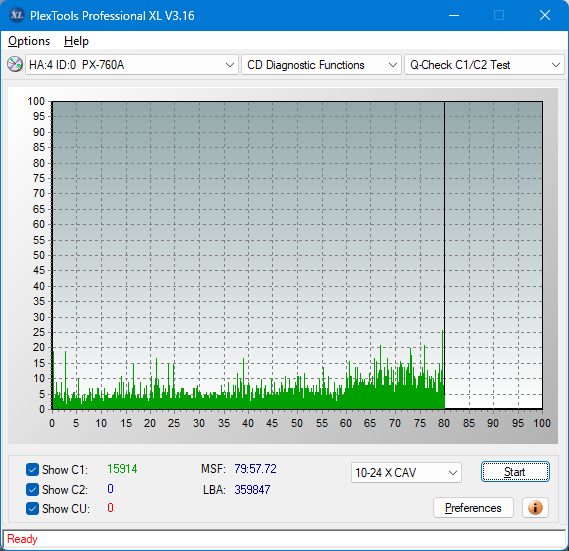This screenshot has height=551, width=569.
Task: Minimize the PlexTools window
Action: coord(454,15)
